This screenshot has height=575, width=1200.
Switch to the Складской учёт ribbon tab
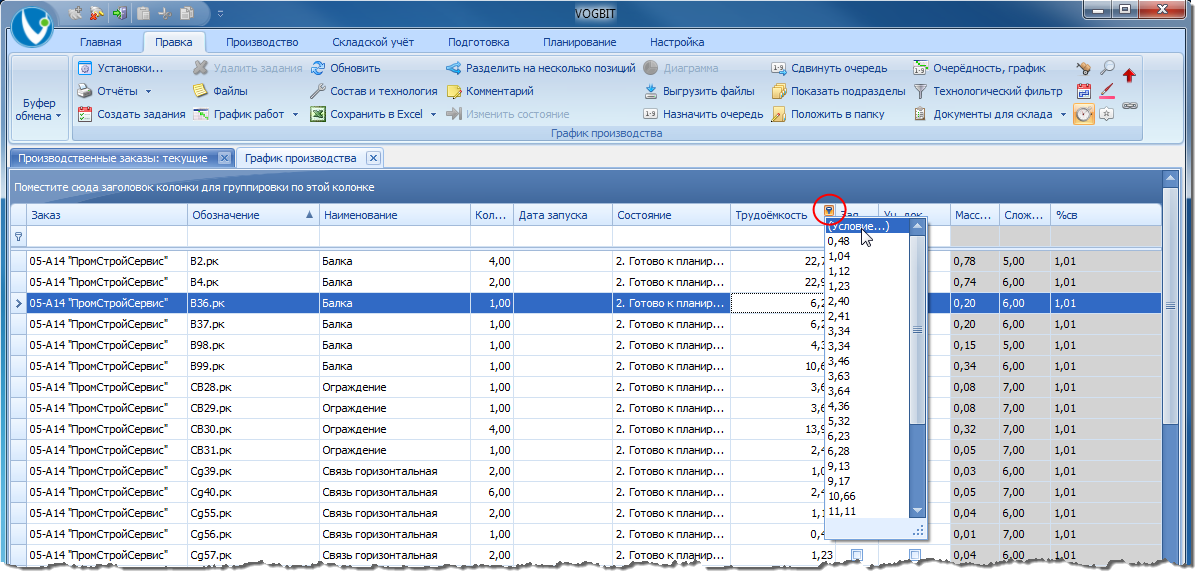click(375, 42)
